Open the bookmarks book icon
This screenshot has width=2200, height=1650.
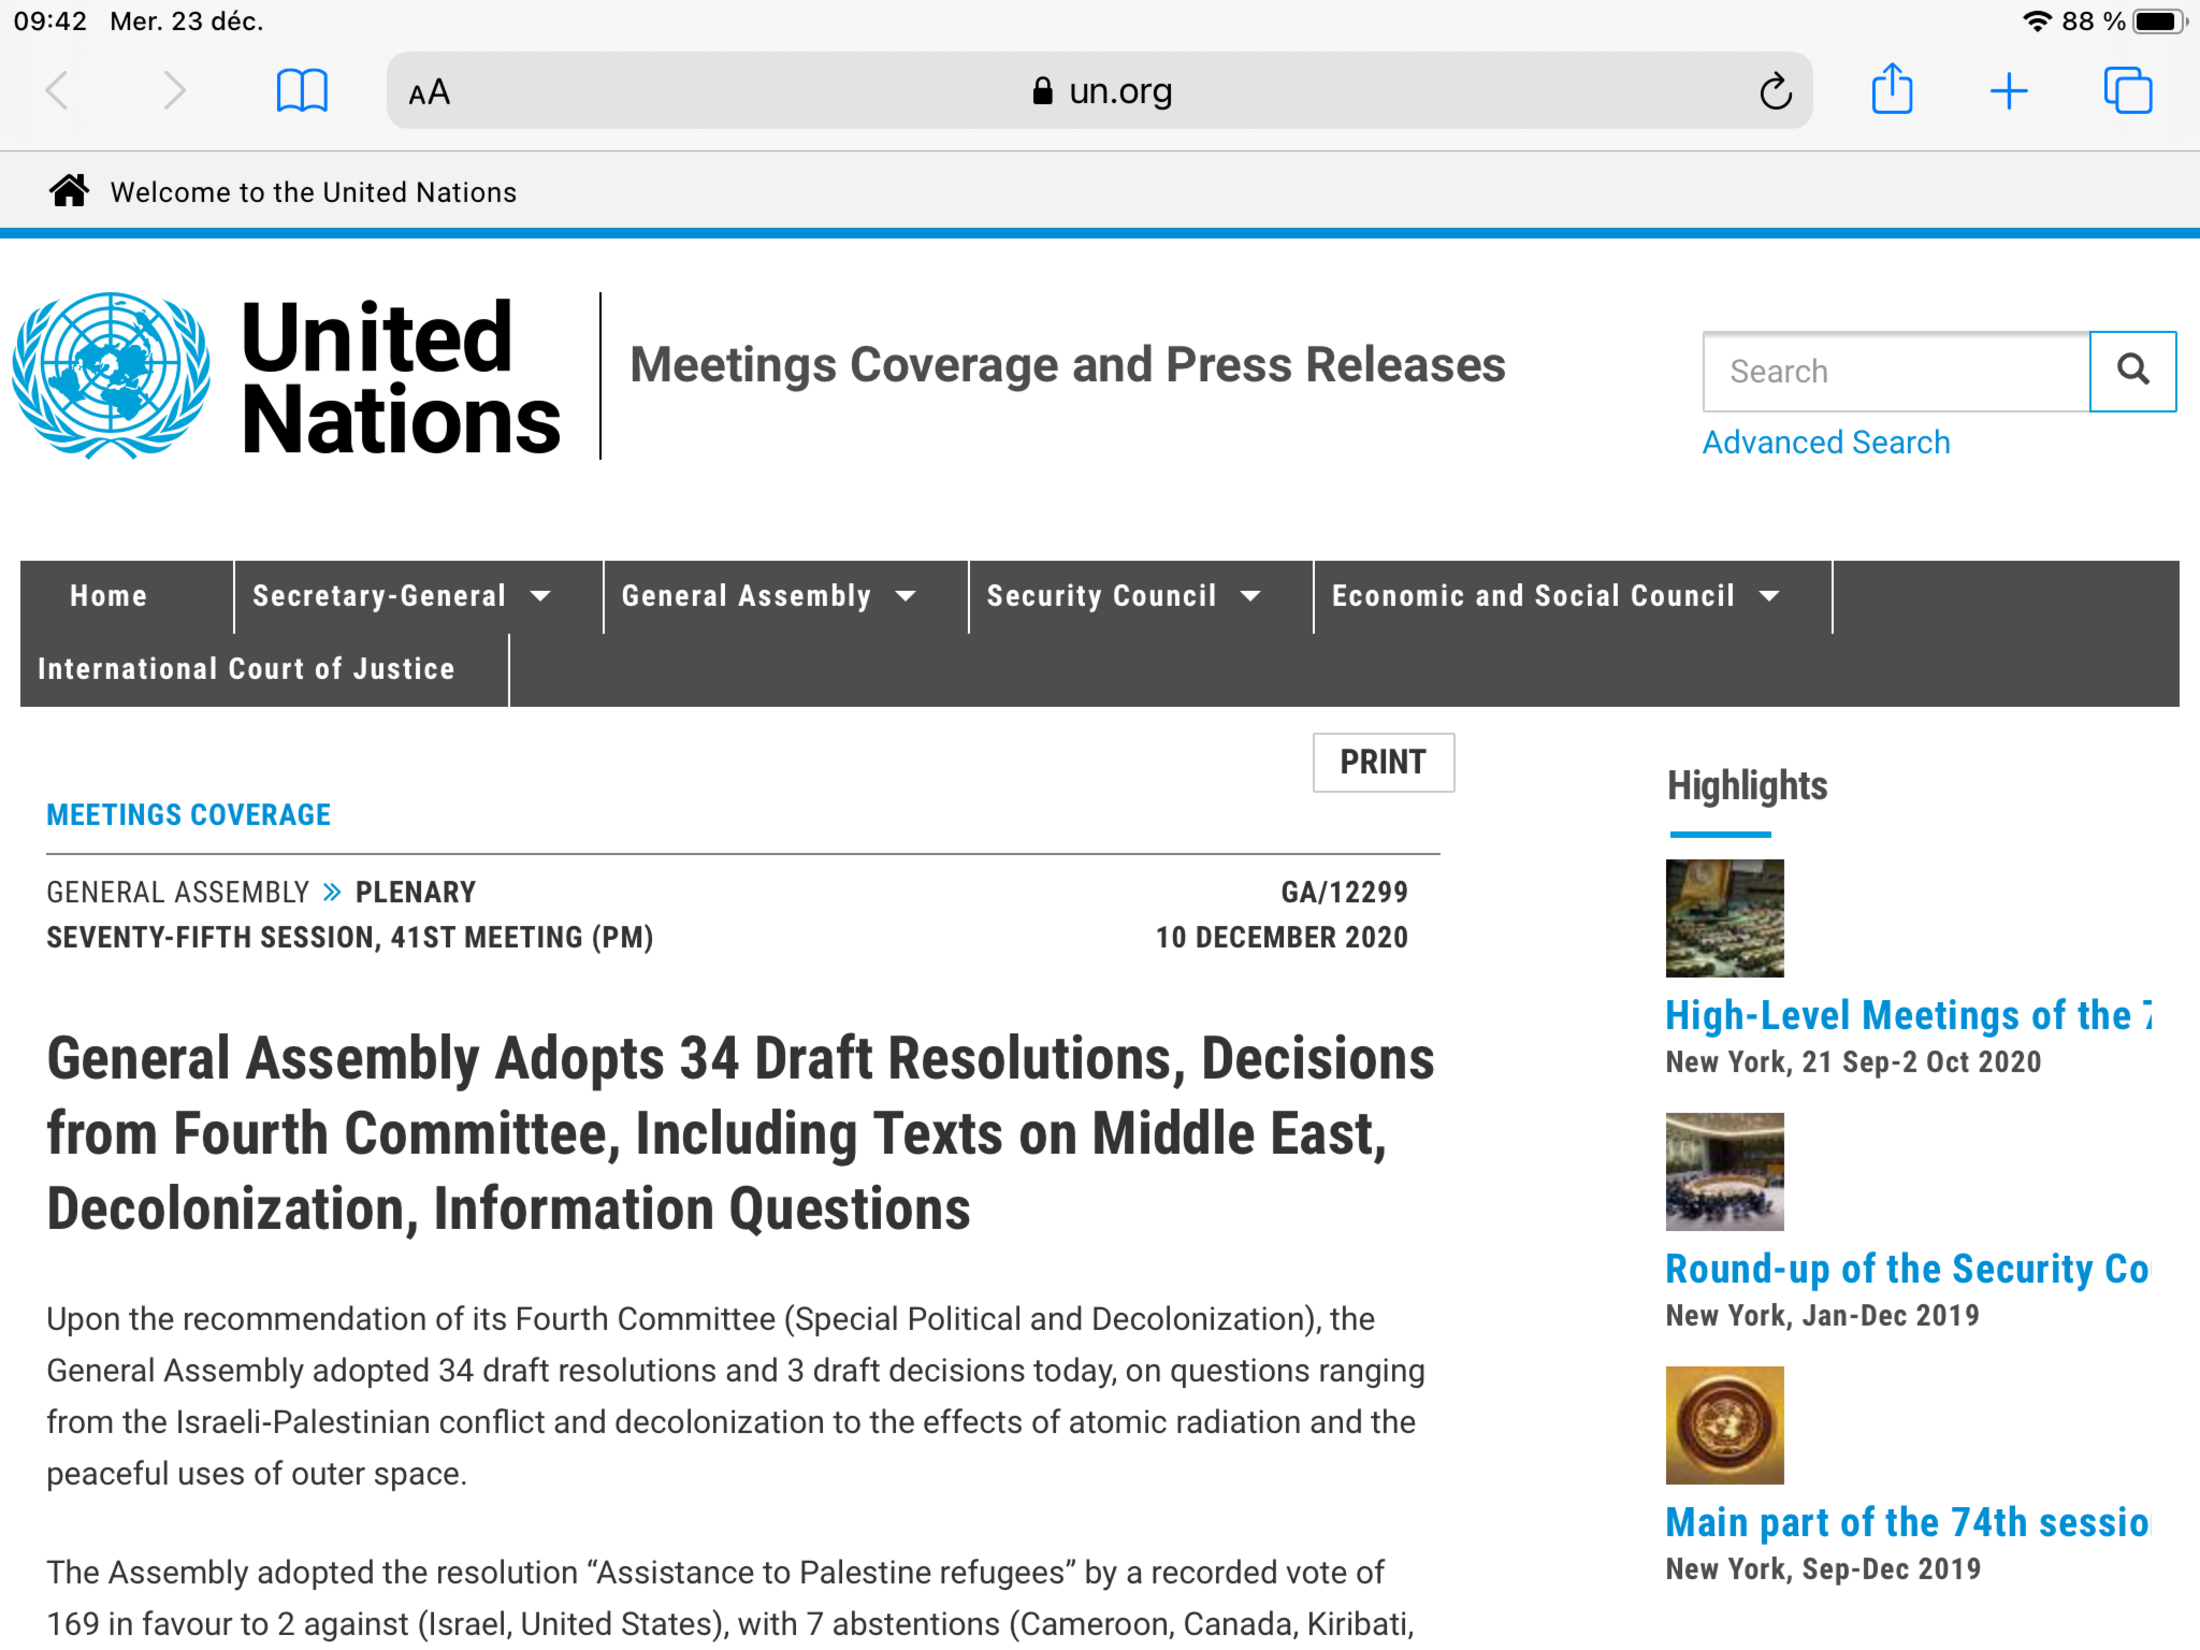click(301, 91)
